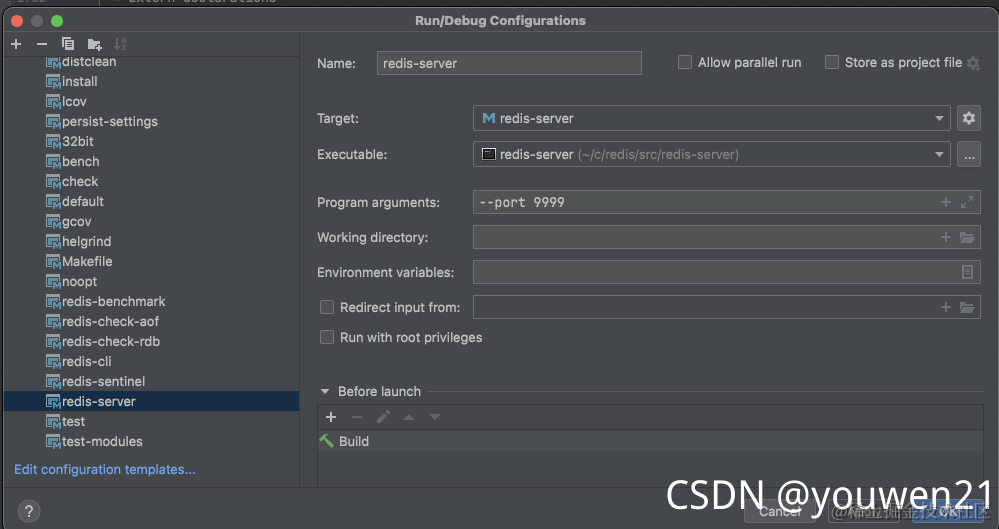
Task: Check the Redirect input from option
Action: [x=327, y=307]
